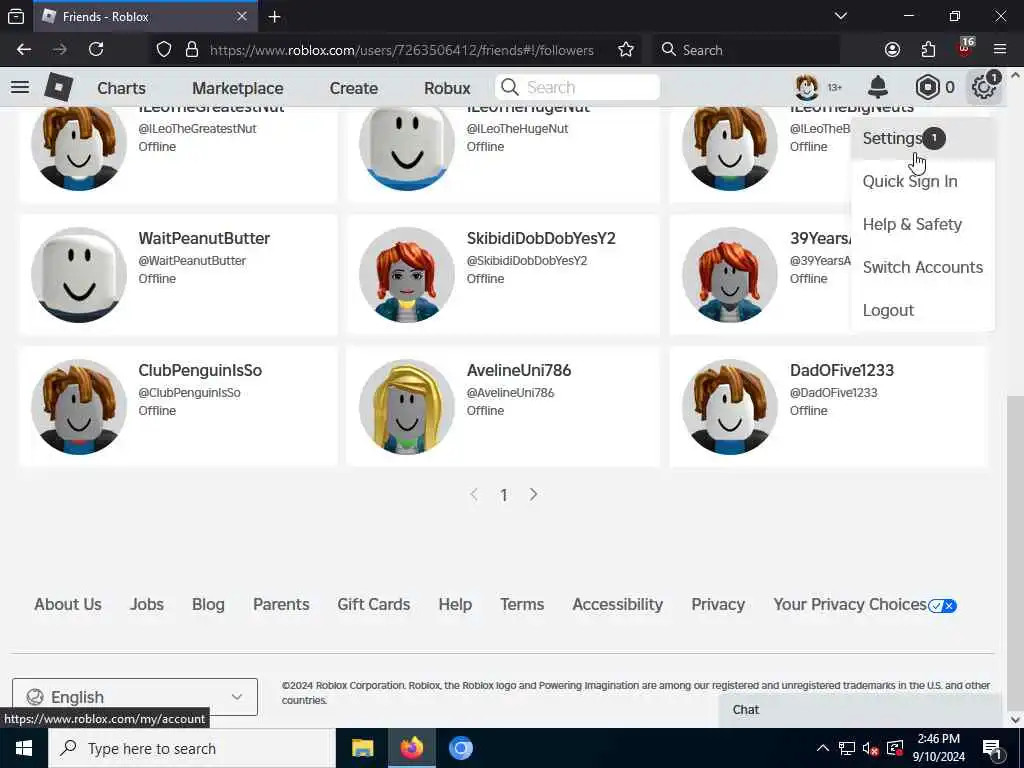This screenshot has width=1024, height=768.
Task: Click the Windows taskbar search box
Action: point(192,748)
